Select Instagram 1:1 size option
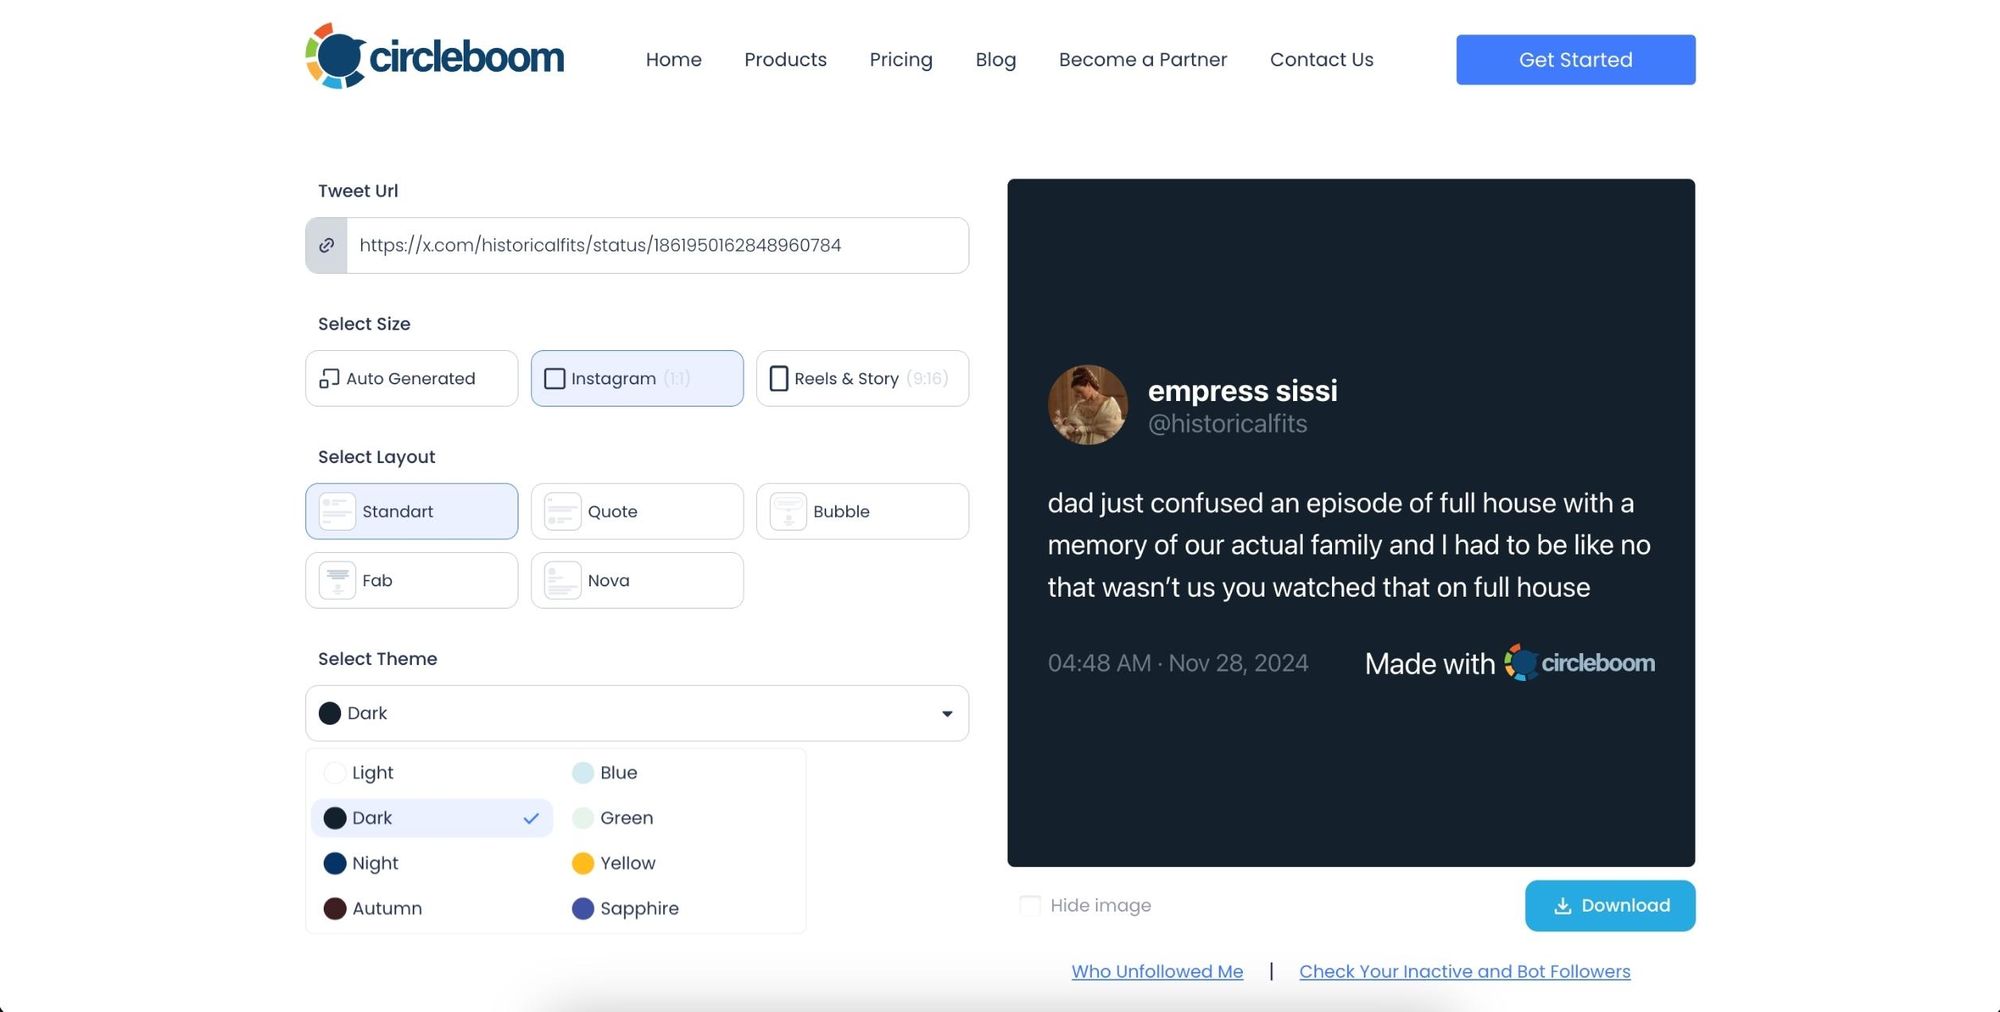The width and height of the screenshot is (2000, 1012). [637, 378]
